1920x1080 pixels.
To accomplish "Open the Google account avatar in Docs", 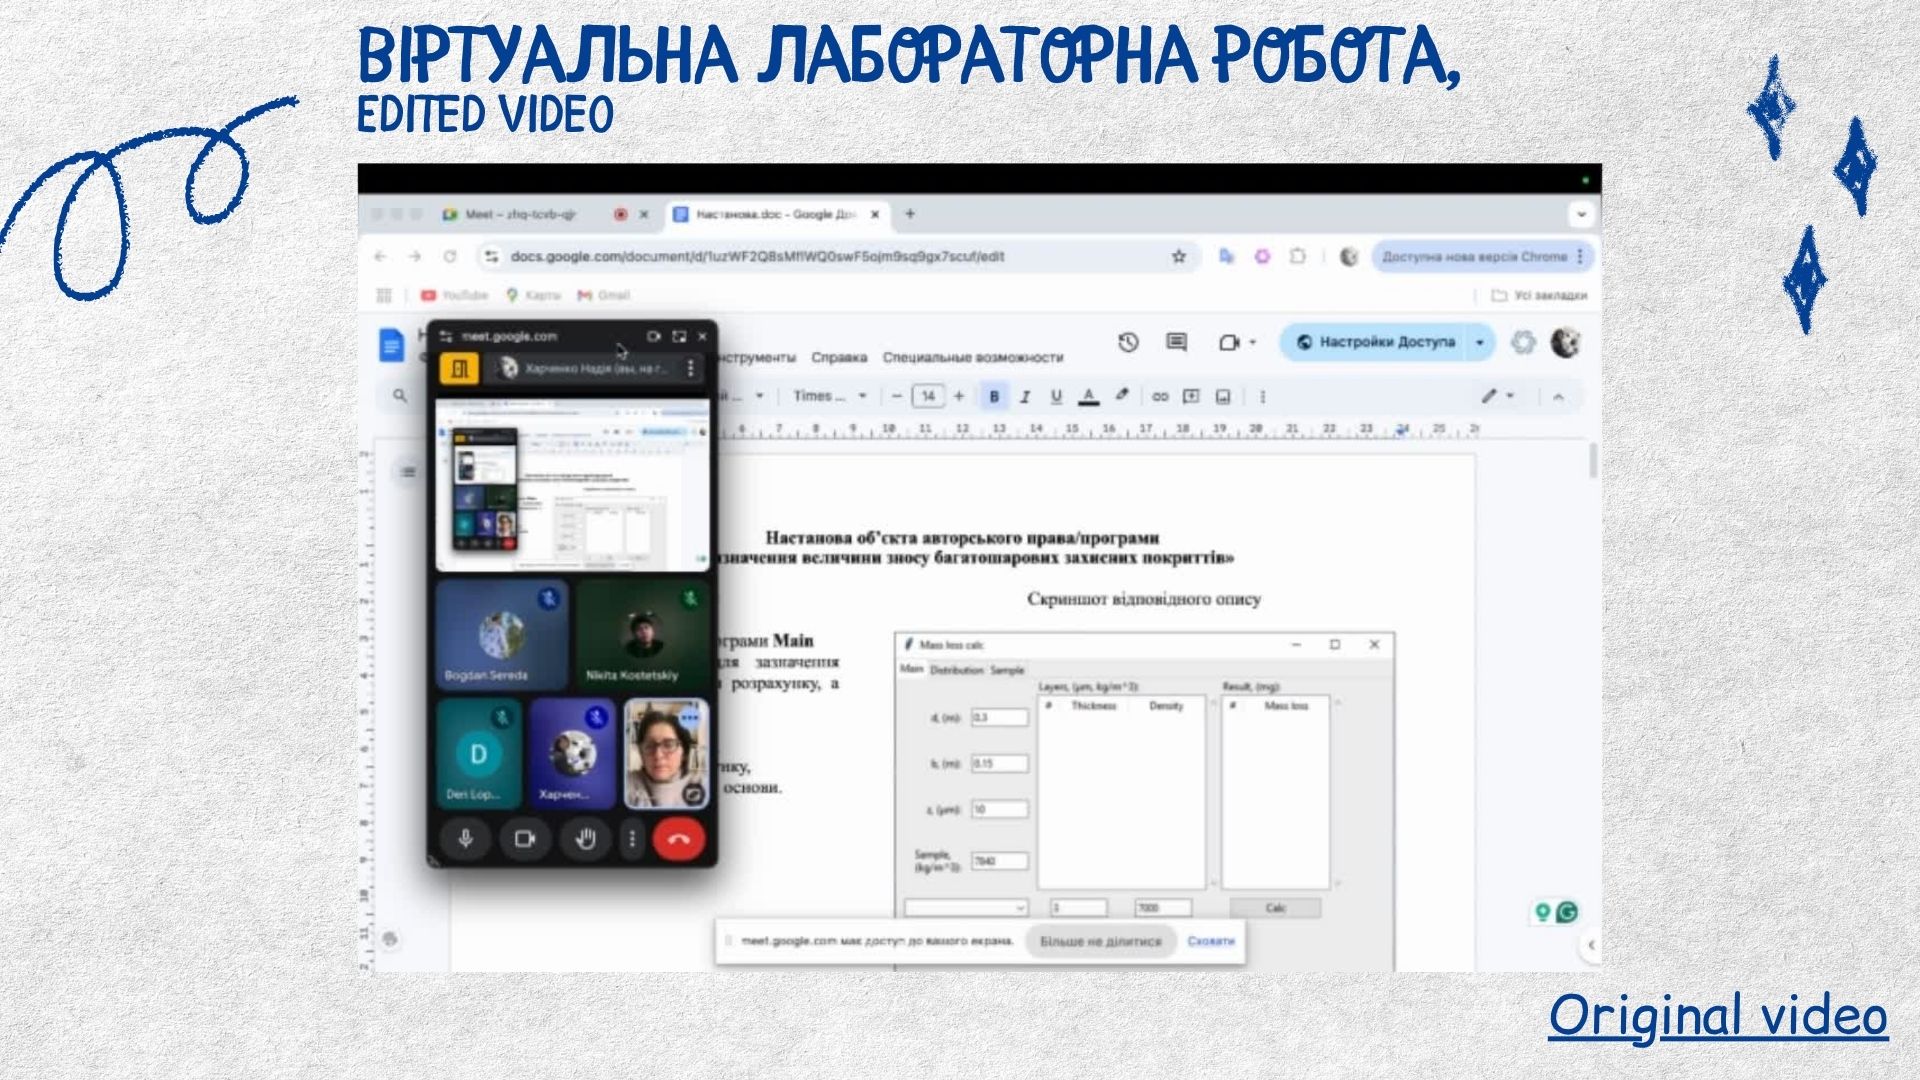I will coord(1565,343).
